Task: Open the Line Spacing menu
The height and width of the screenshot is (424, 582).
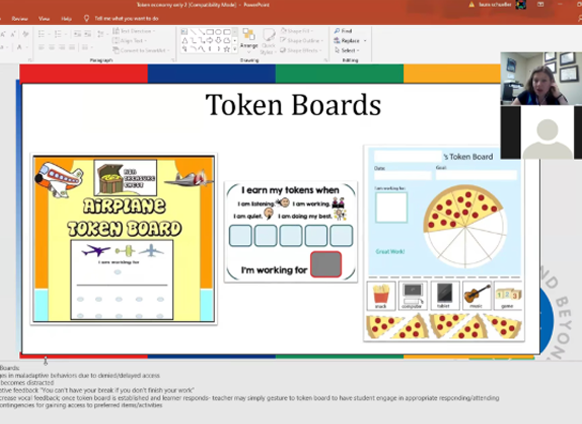Action: point(101,34)
